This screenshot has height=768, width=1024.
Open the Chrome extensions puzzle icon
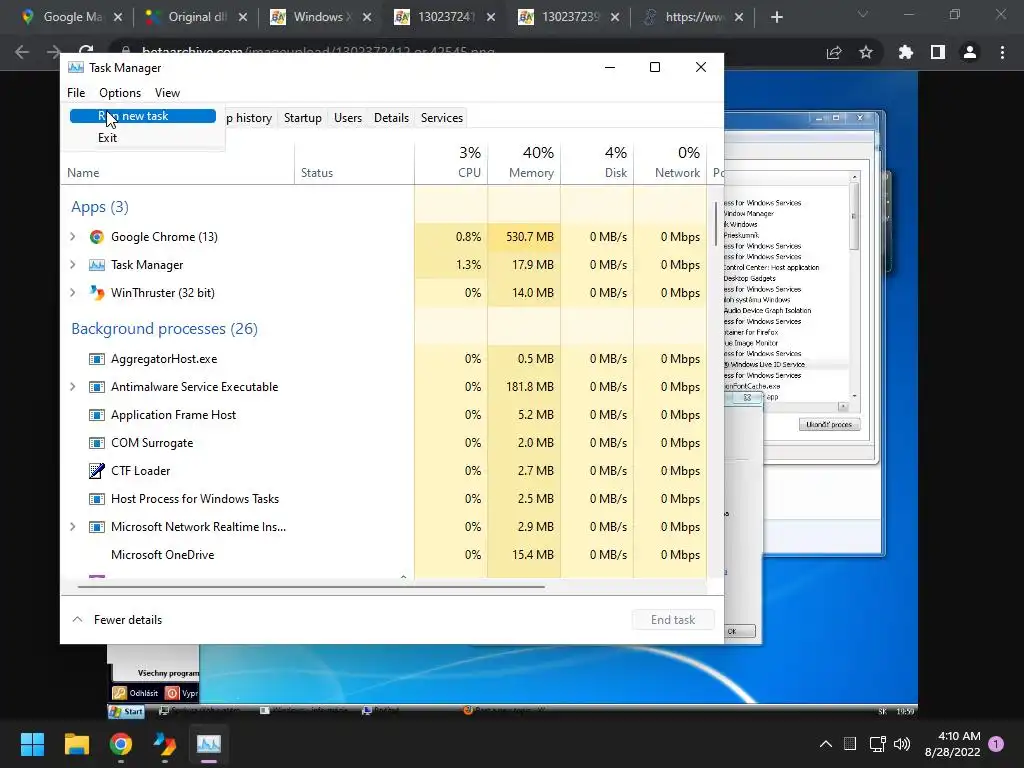(x=906, y=52)
